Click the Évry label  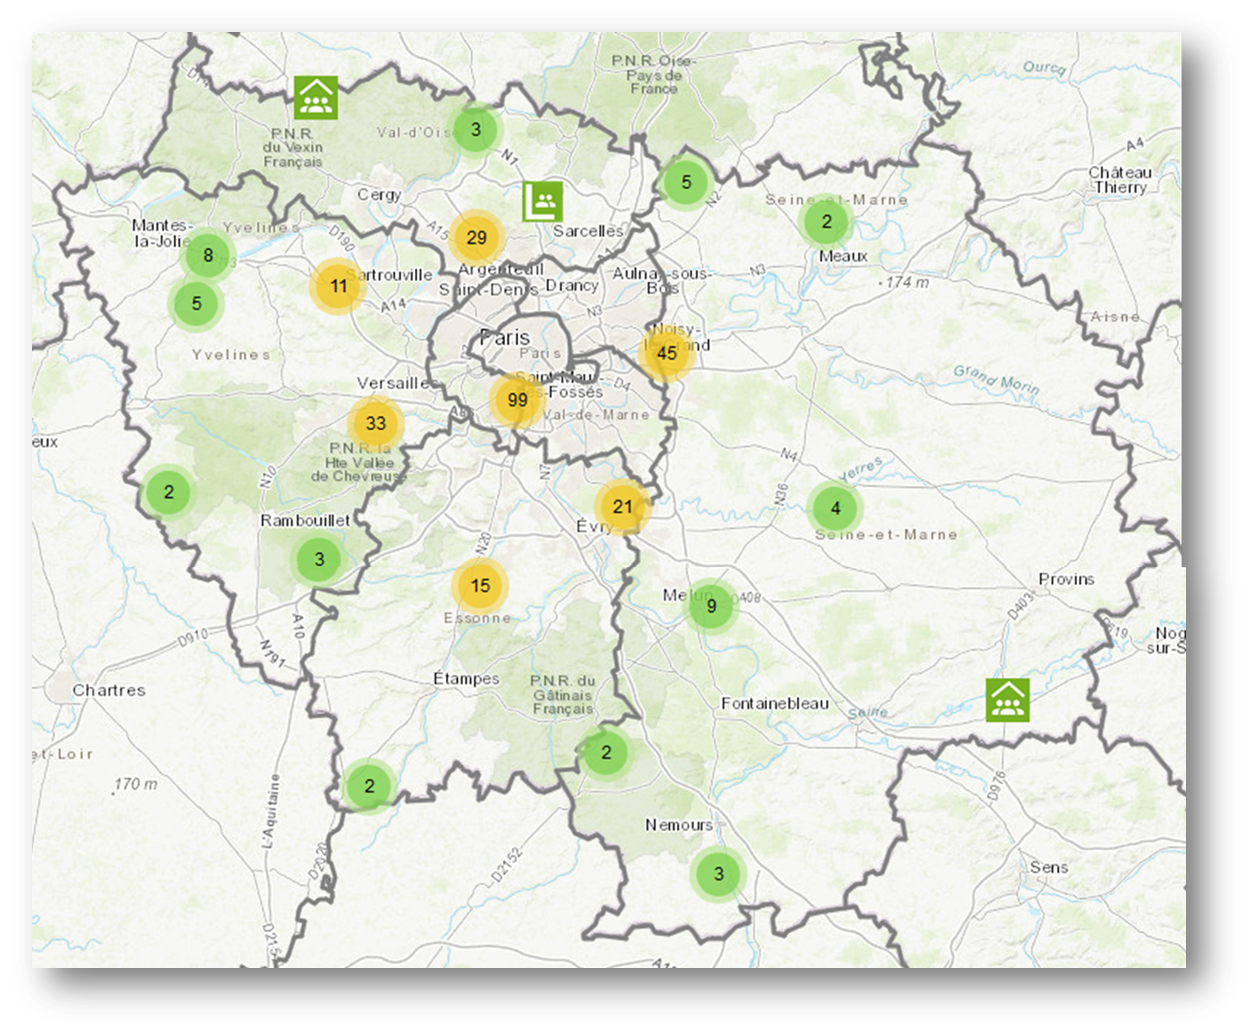595,526
